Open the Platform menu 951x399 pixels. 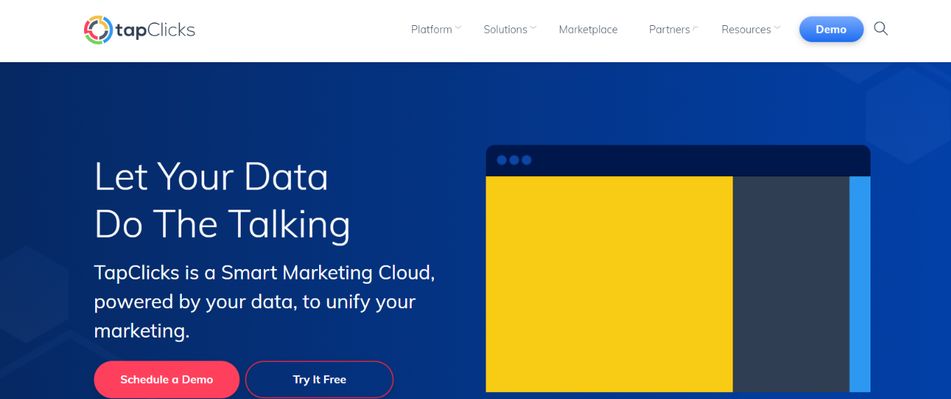coord(431,29)
